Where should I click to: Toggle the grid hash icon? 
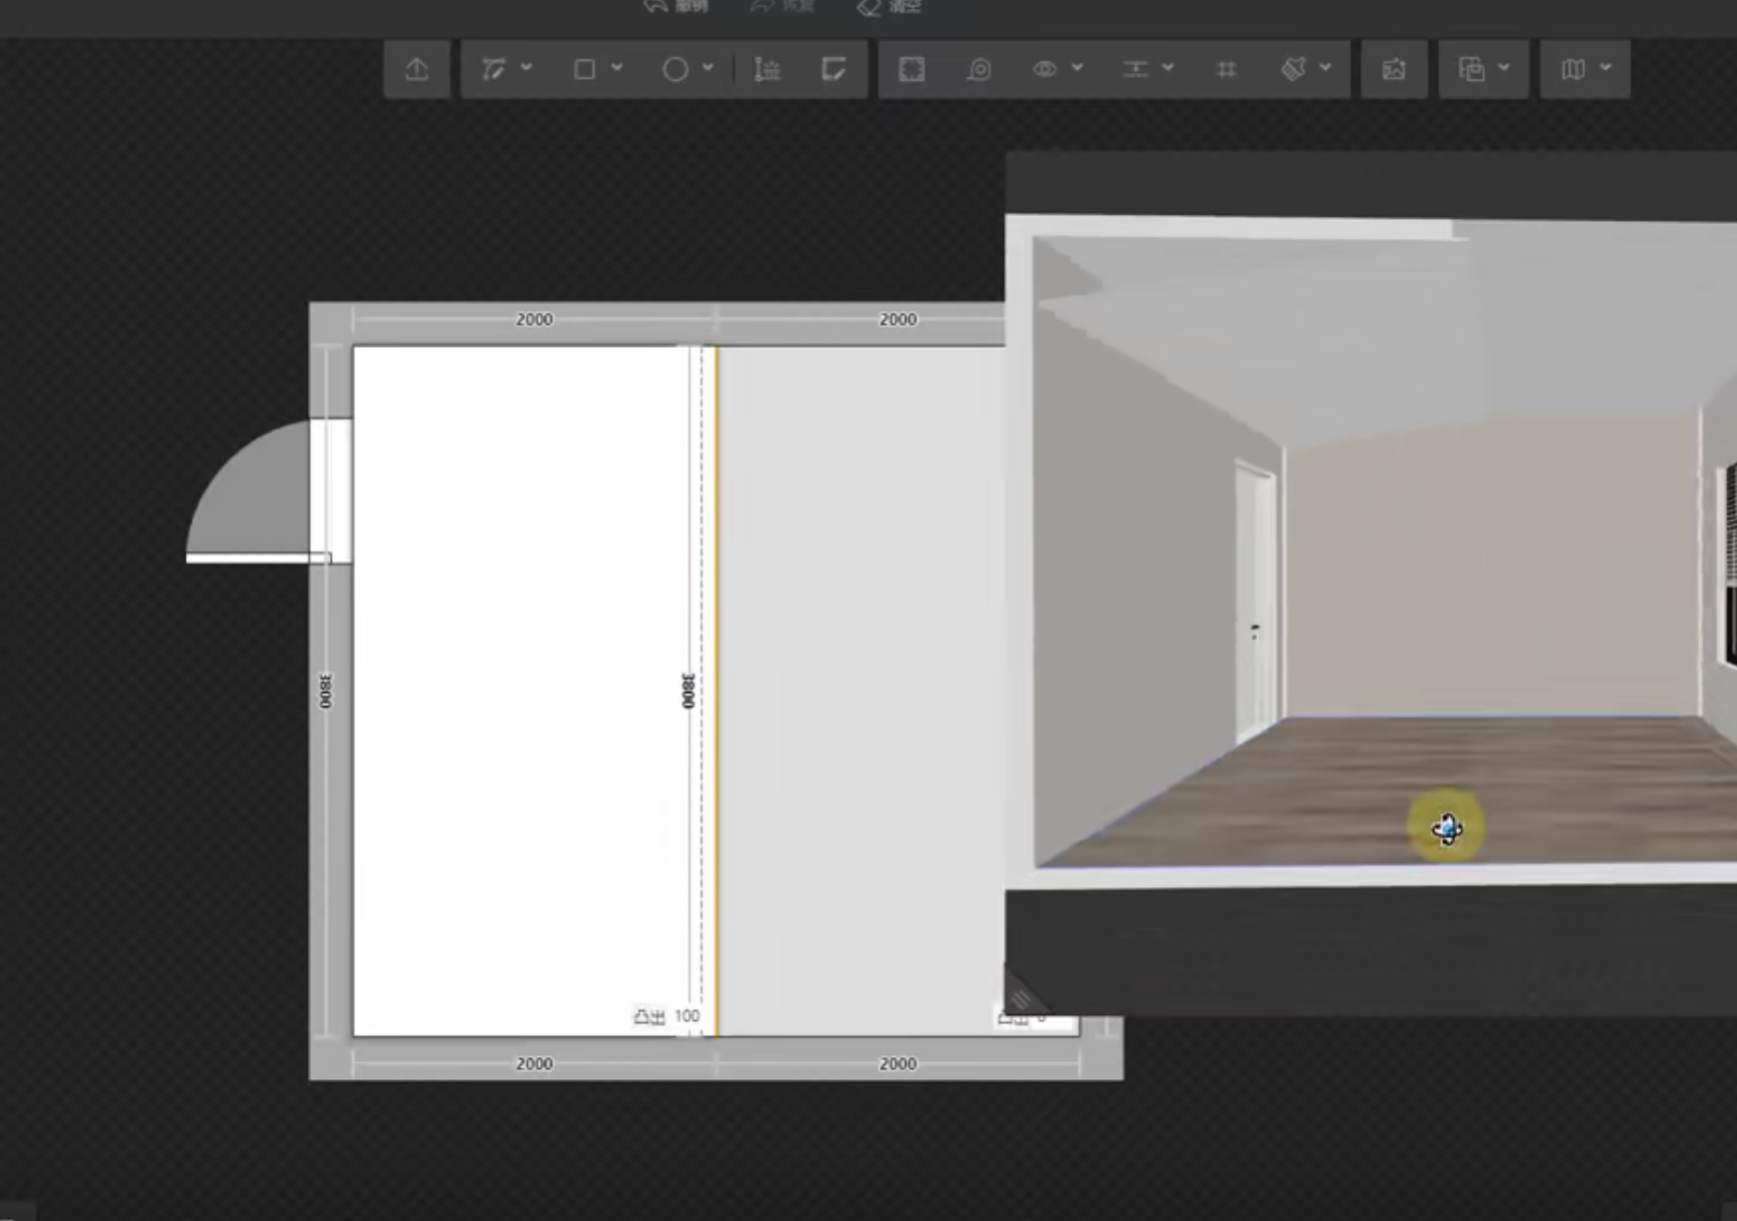(x=1226, y=69)
